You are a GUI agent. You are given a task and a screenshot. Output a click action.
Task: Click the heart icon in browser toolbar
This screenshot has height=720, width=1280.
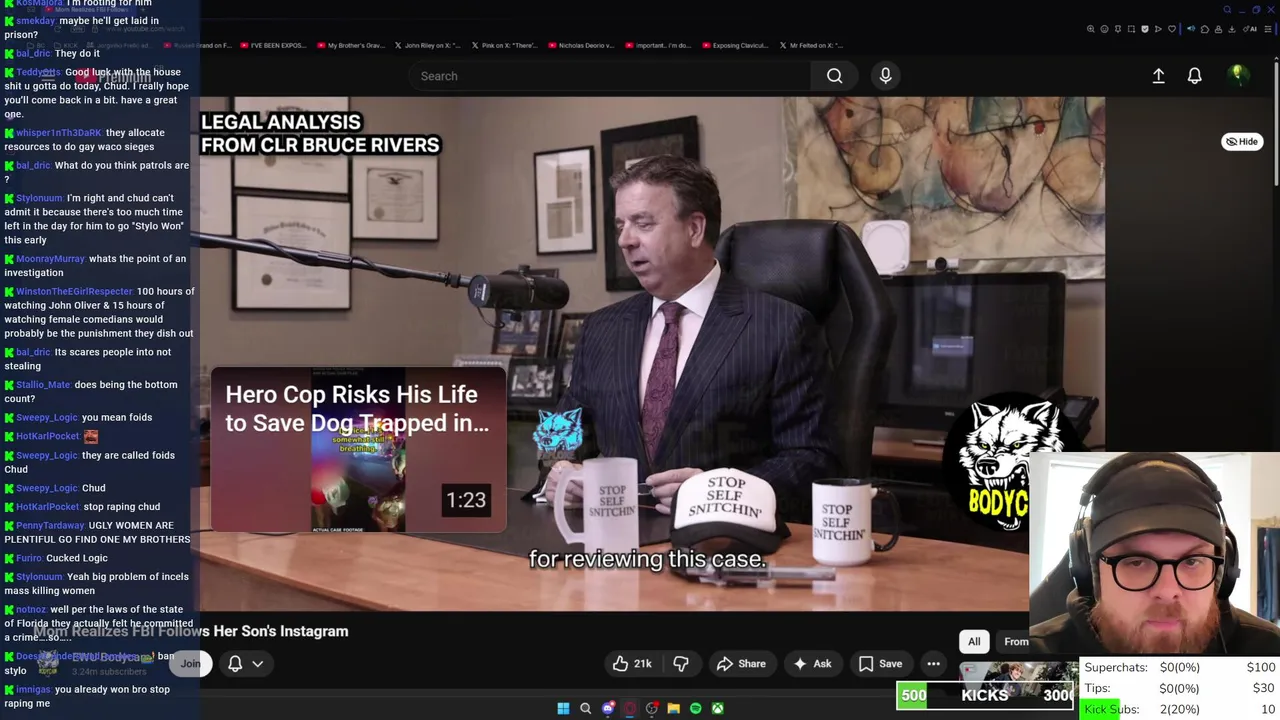[1172, 29]
